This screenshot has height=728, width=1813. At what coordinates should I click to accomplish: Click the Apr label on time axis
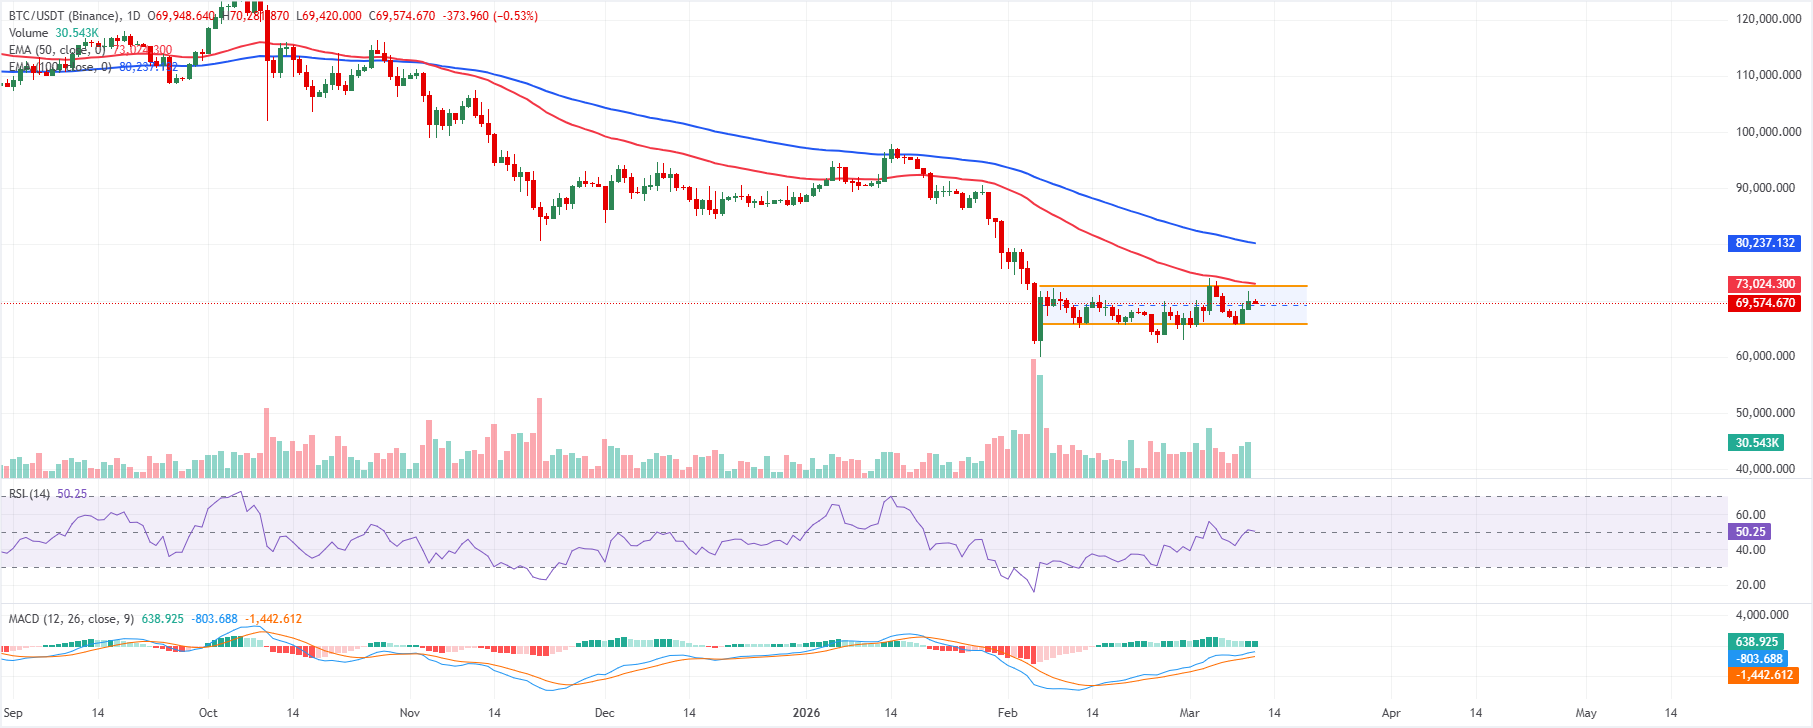pos(1391,713)
